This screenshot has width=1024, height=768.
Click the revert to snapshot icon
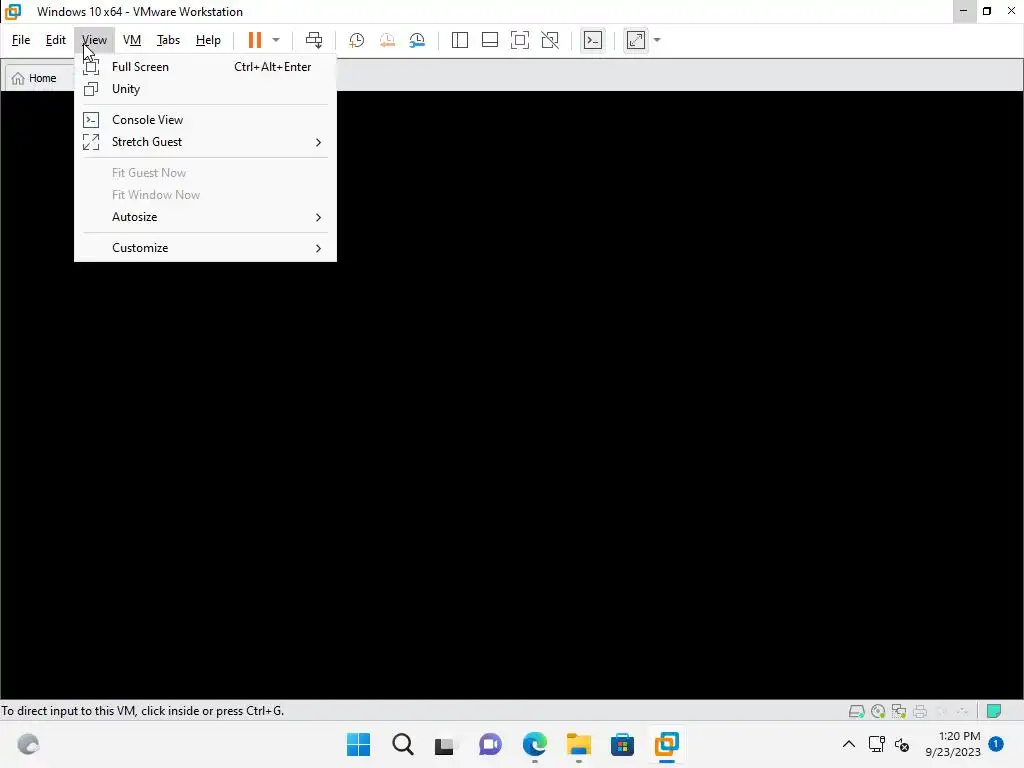pyautogui.click(x=387, y=40)
